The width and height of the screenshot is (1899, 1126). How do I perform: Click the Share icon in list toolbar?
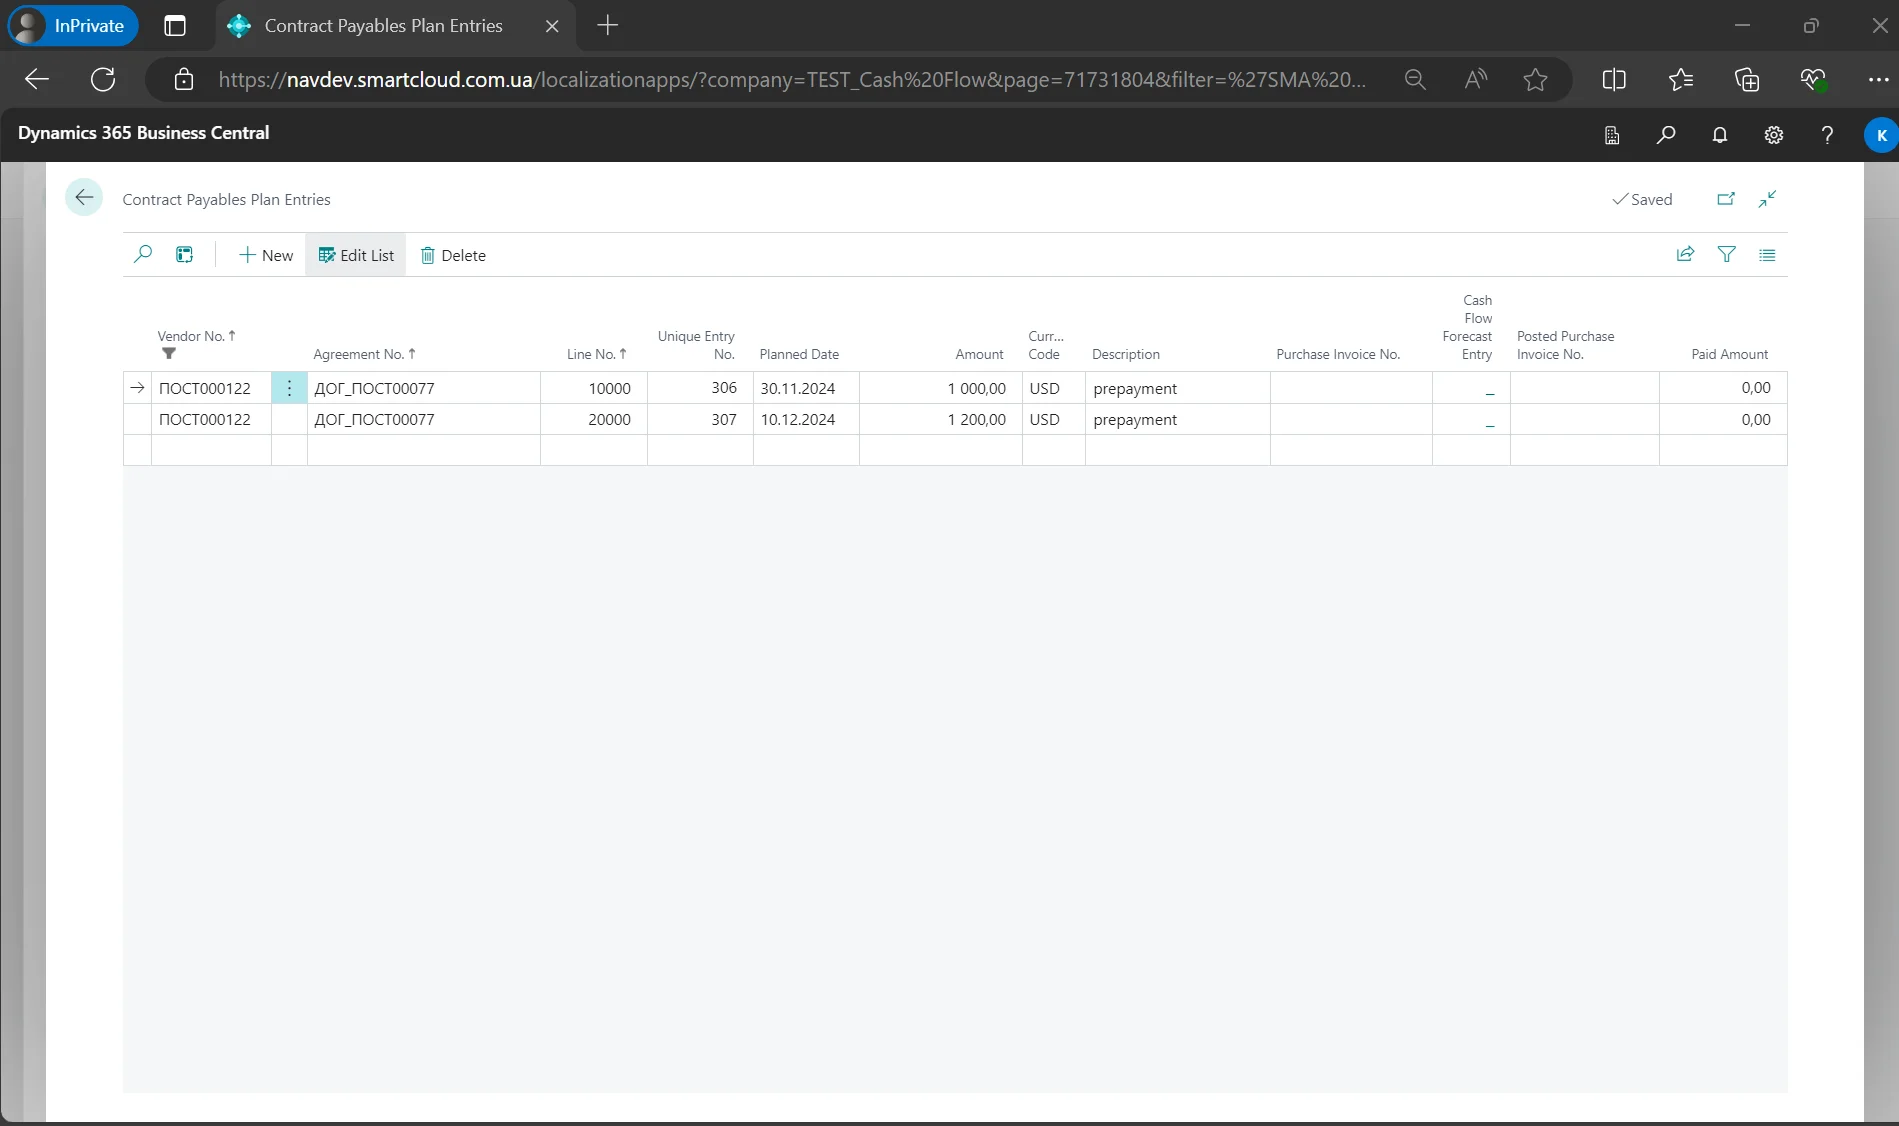(x=1685, y=255)
